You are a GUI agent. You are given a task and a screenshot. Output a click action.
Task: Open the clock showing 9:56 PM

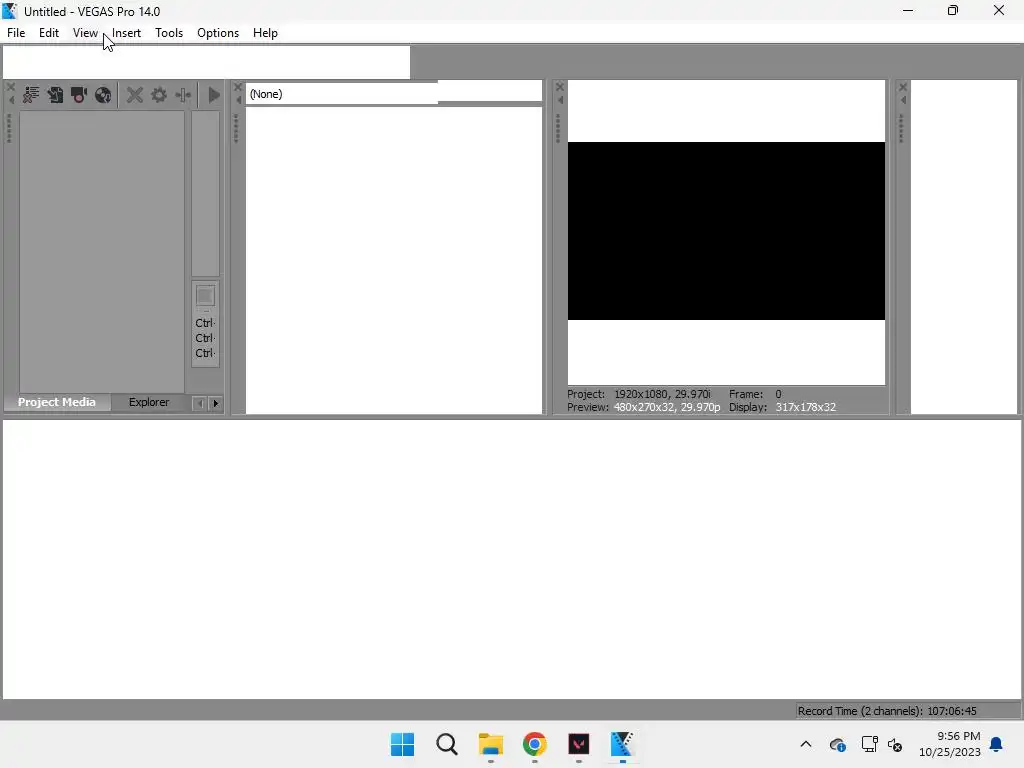pos(950,744)
